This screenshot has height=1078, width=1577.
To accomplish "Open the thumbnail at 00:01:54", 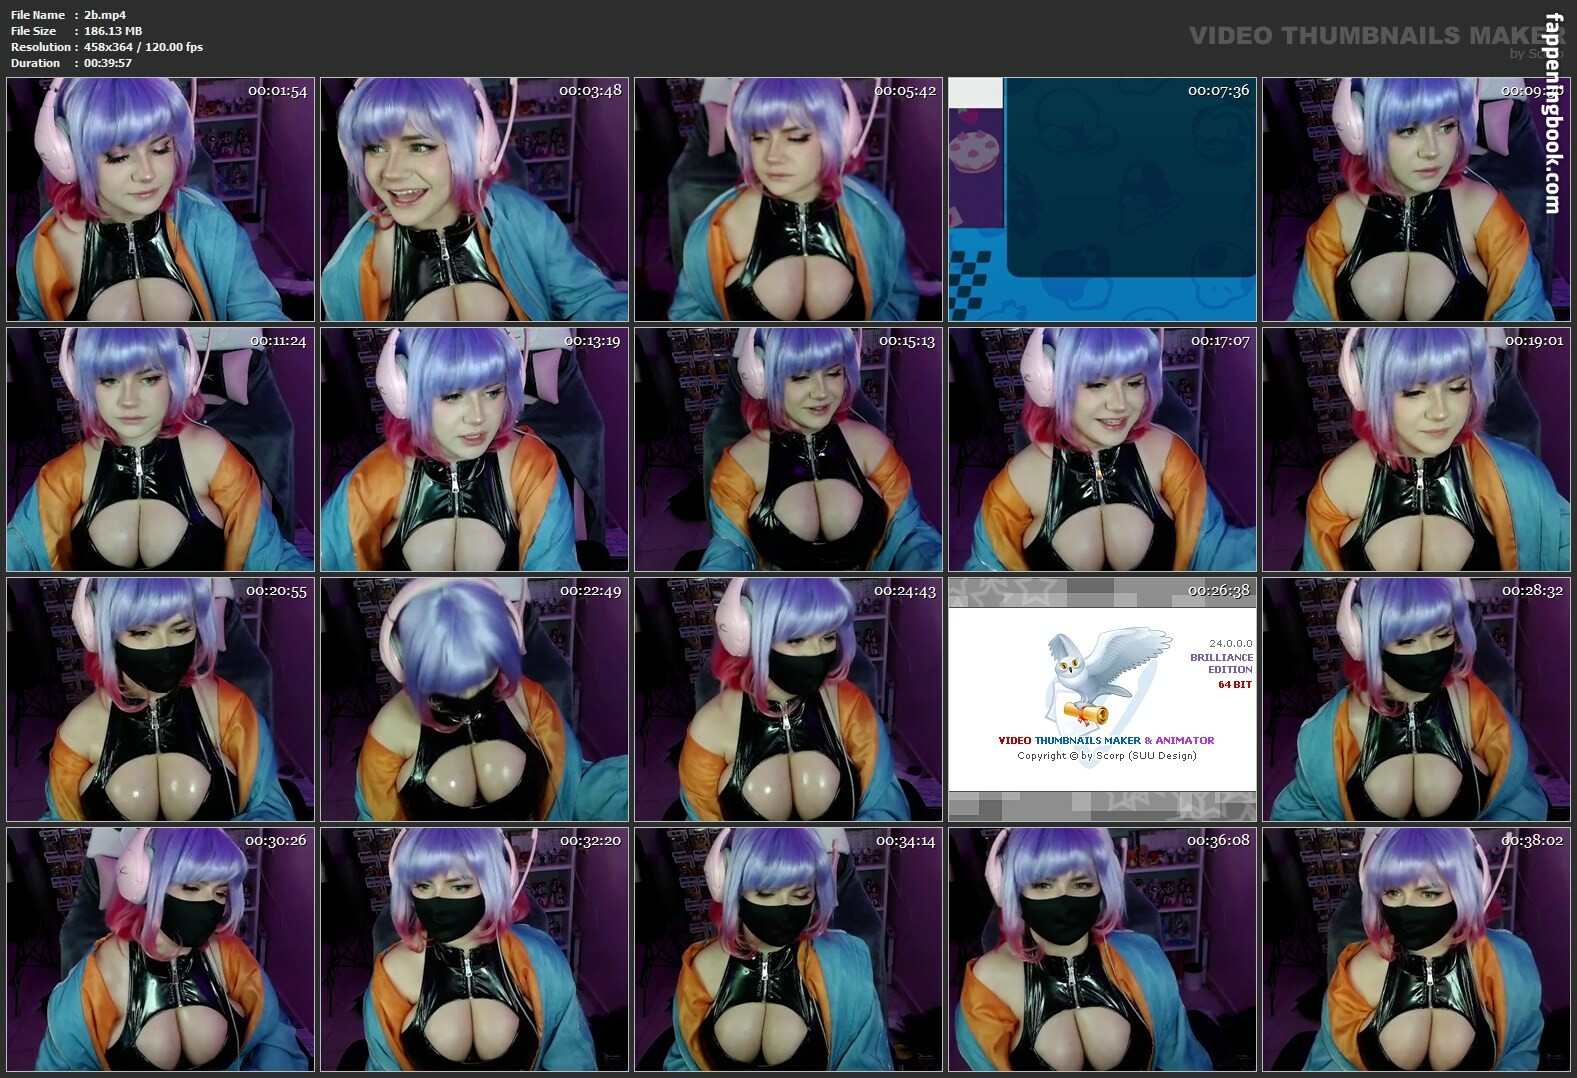I will click(x=160, y=200).
